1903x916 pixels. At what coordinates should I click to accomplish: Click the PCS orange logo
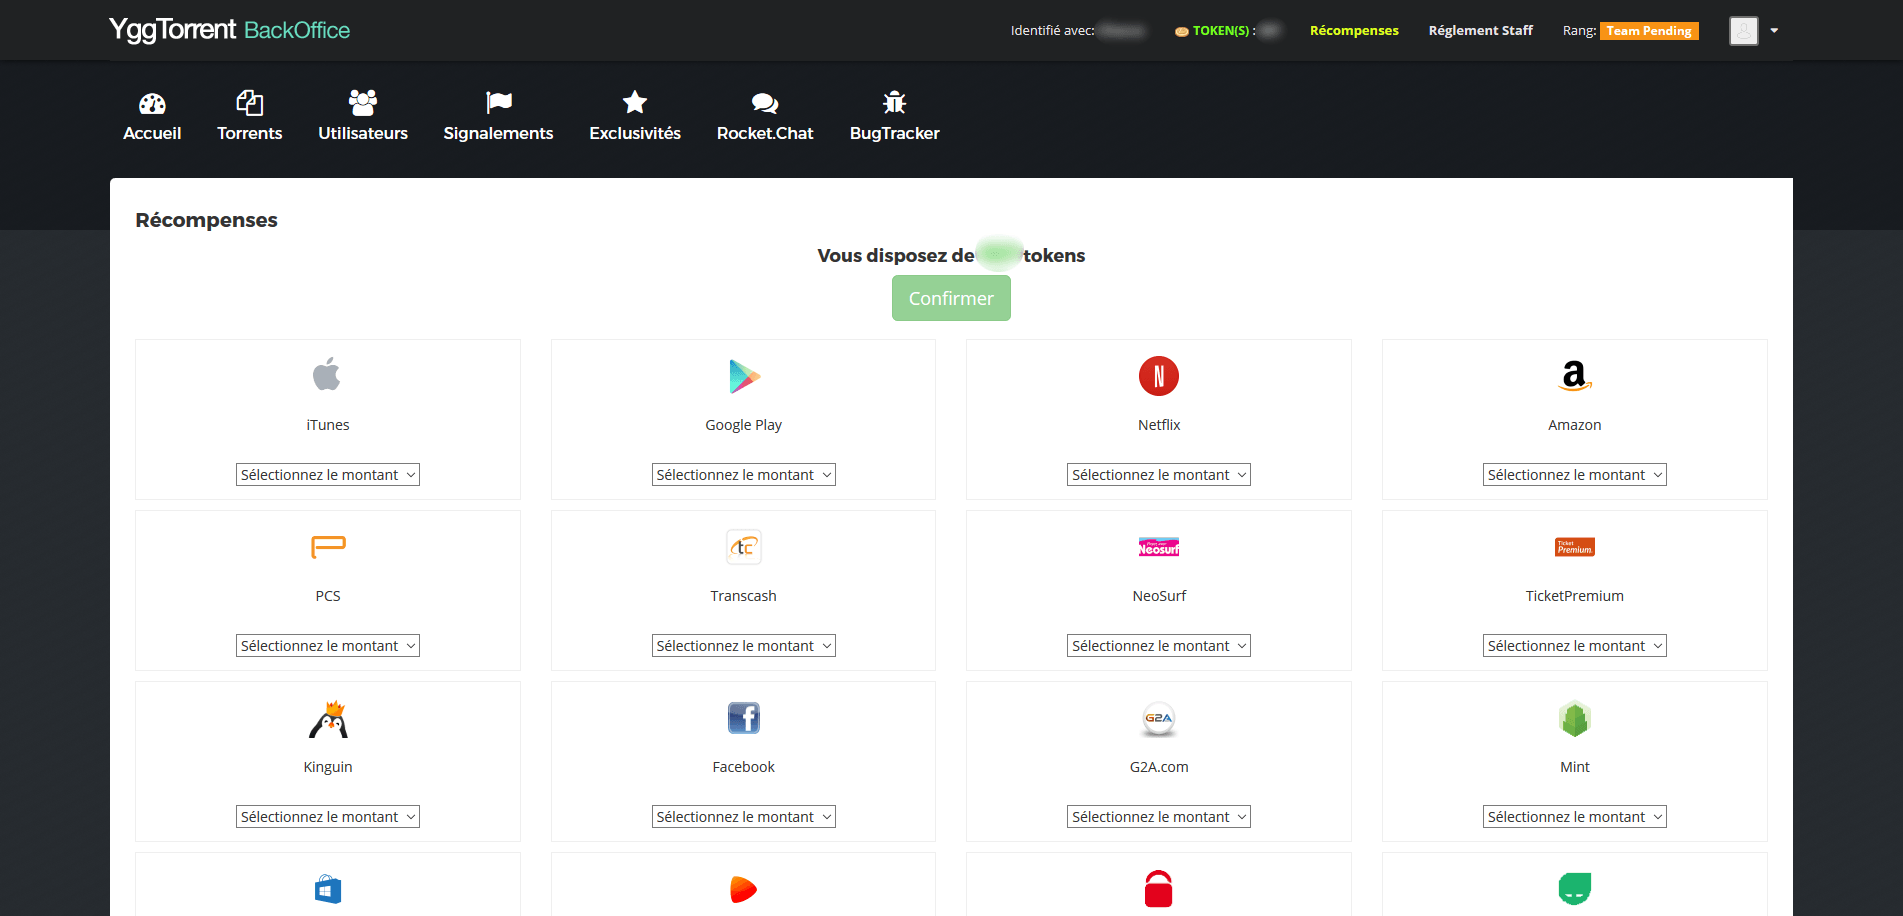click(328, 547)
